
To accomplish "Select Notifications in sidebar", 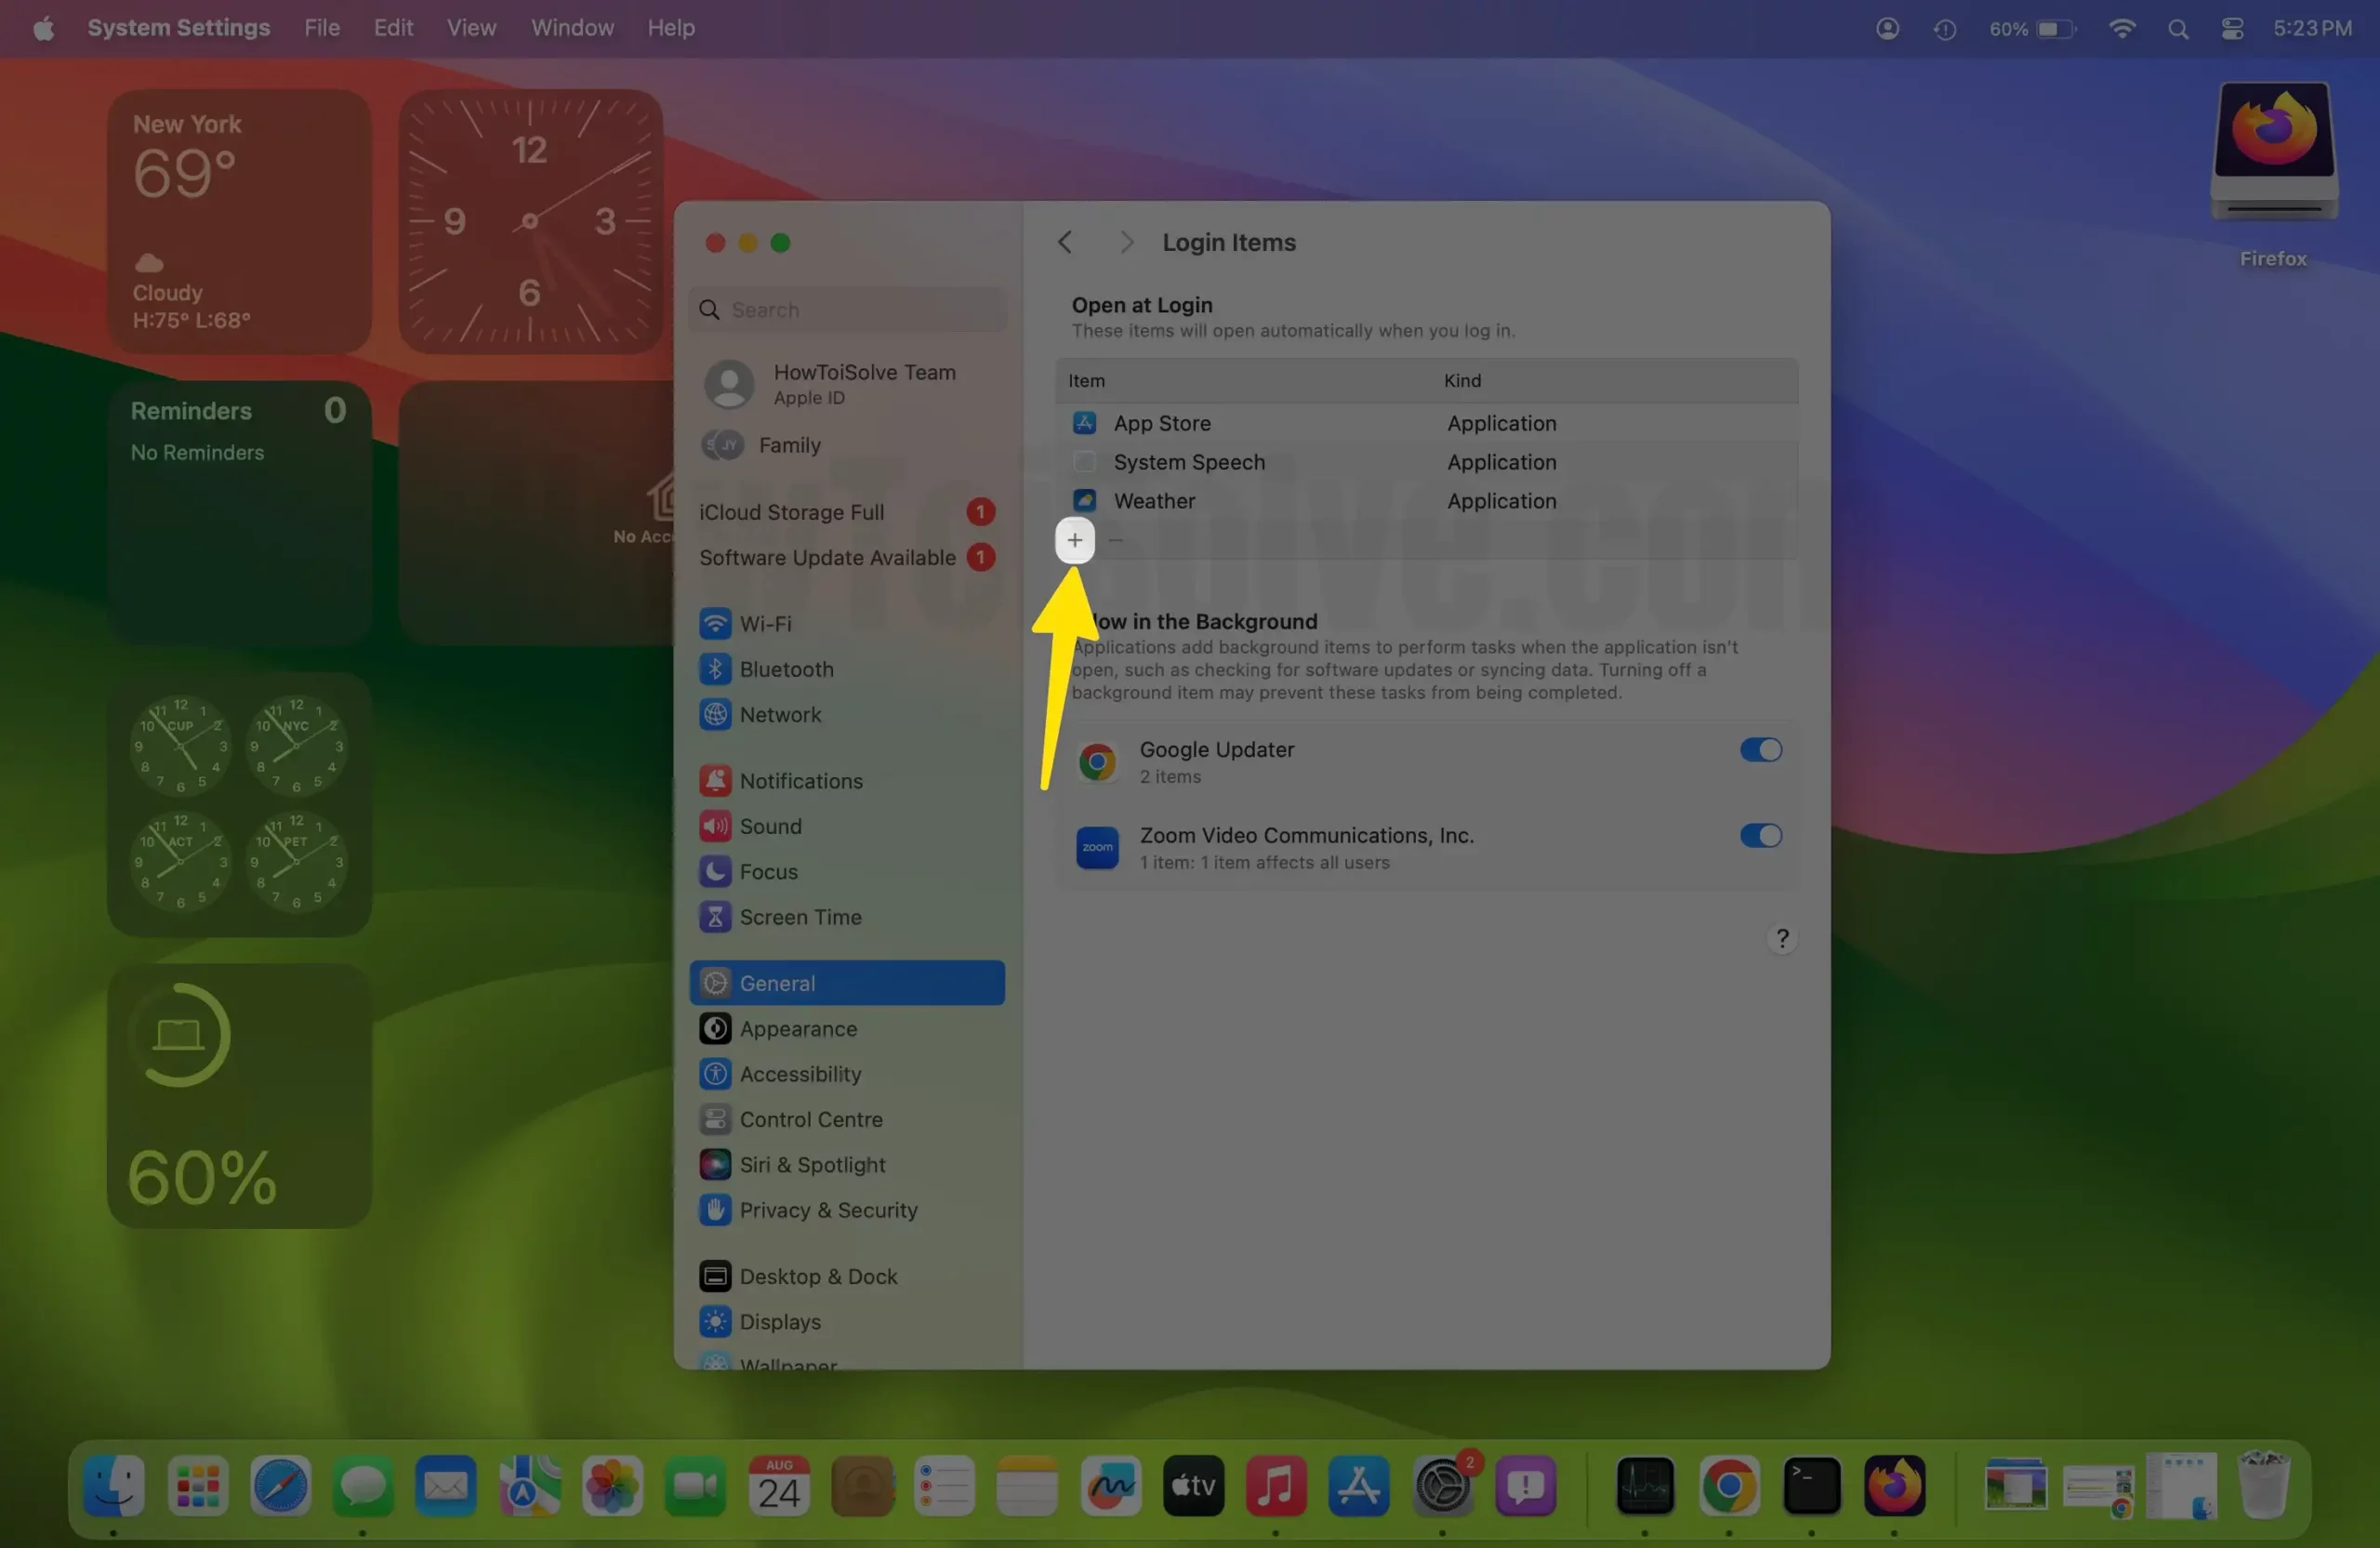I will click(848, 781).
